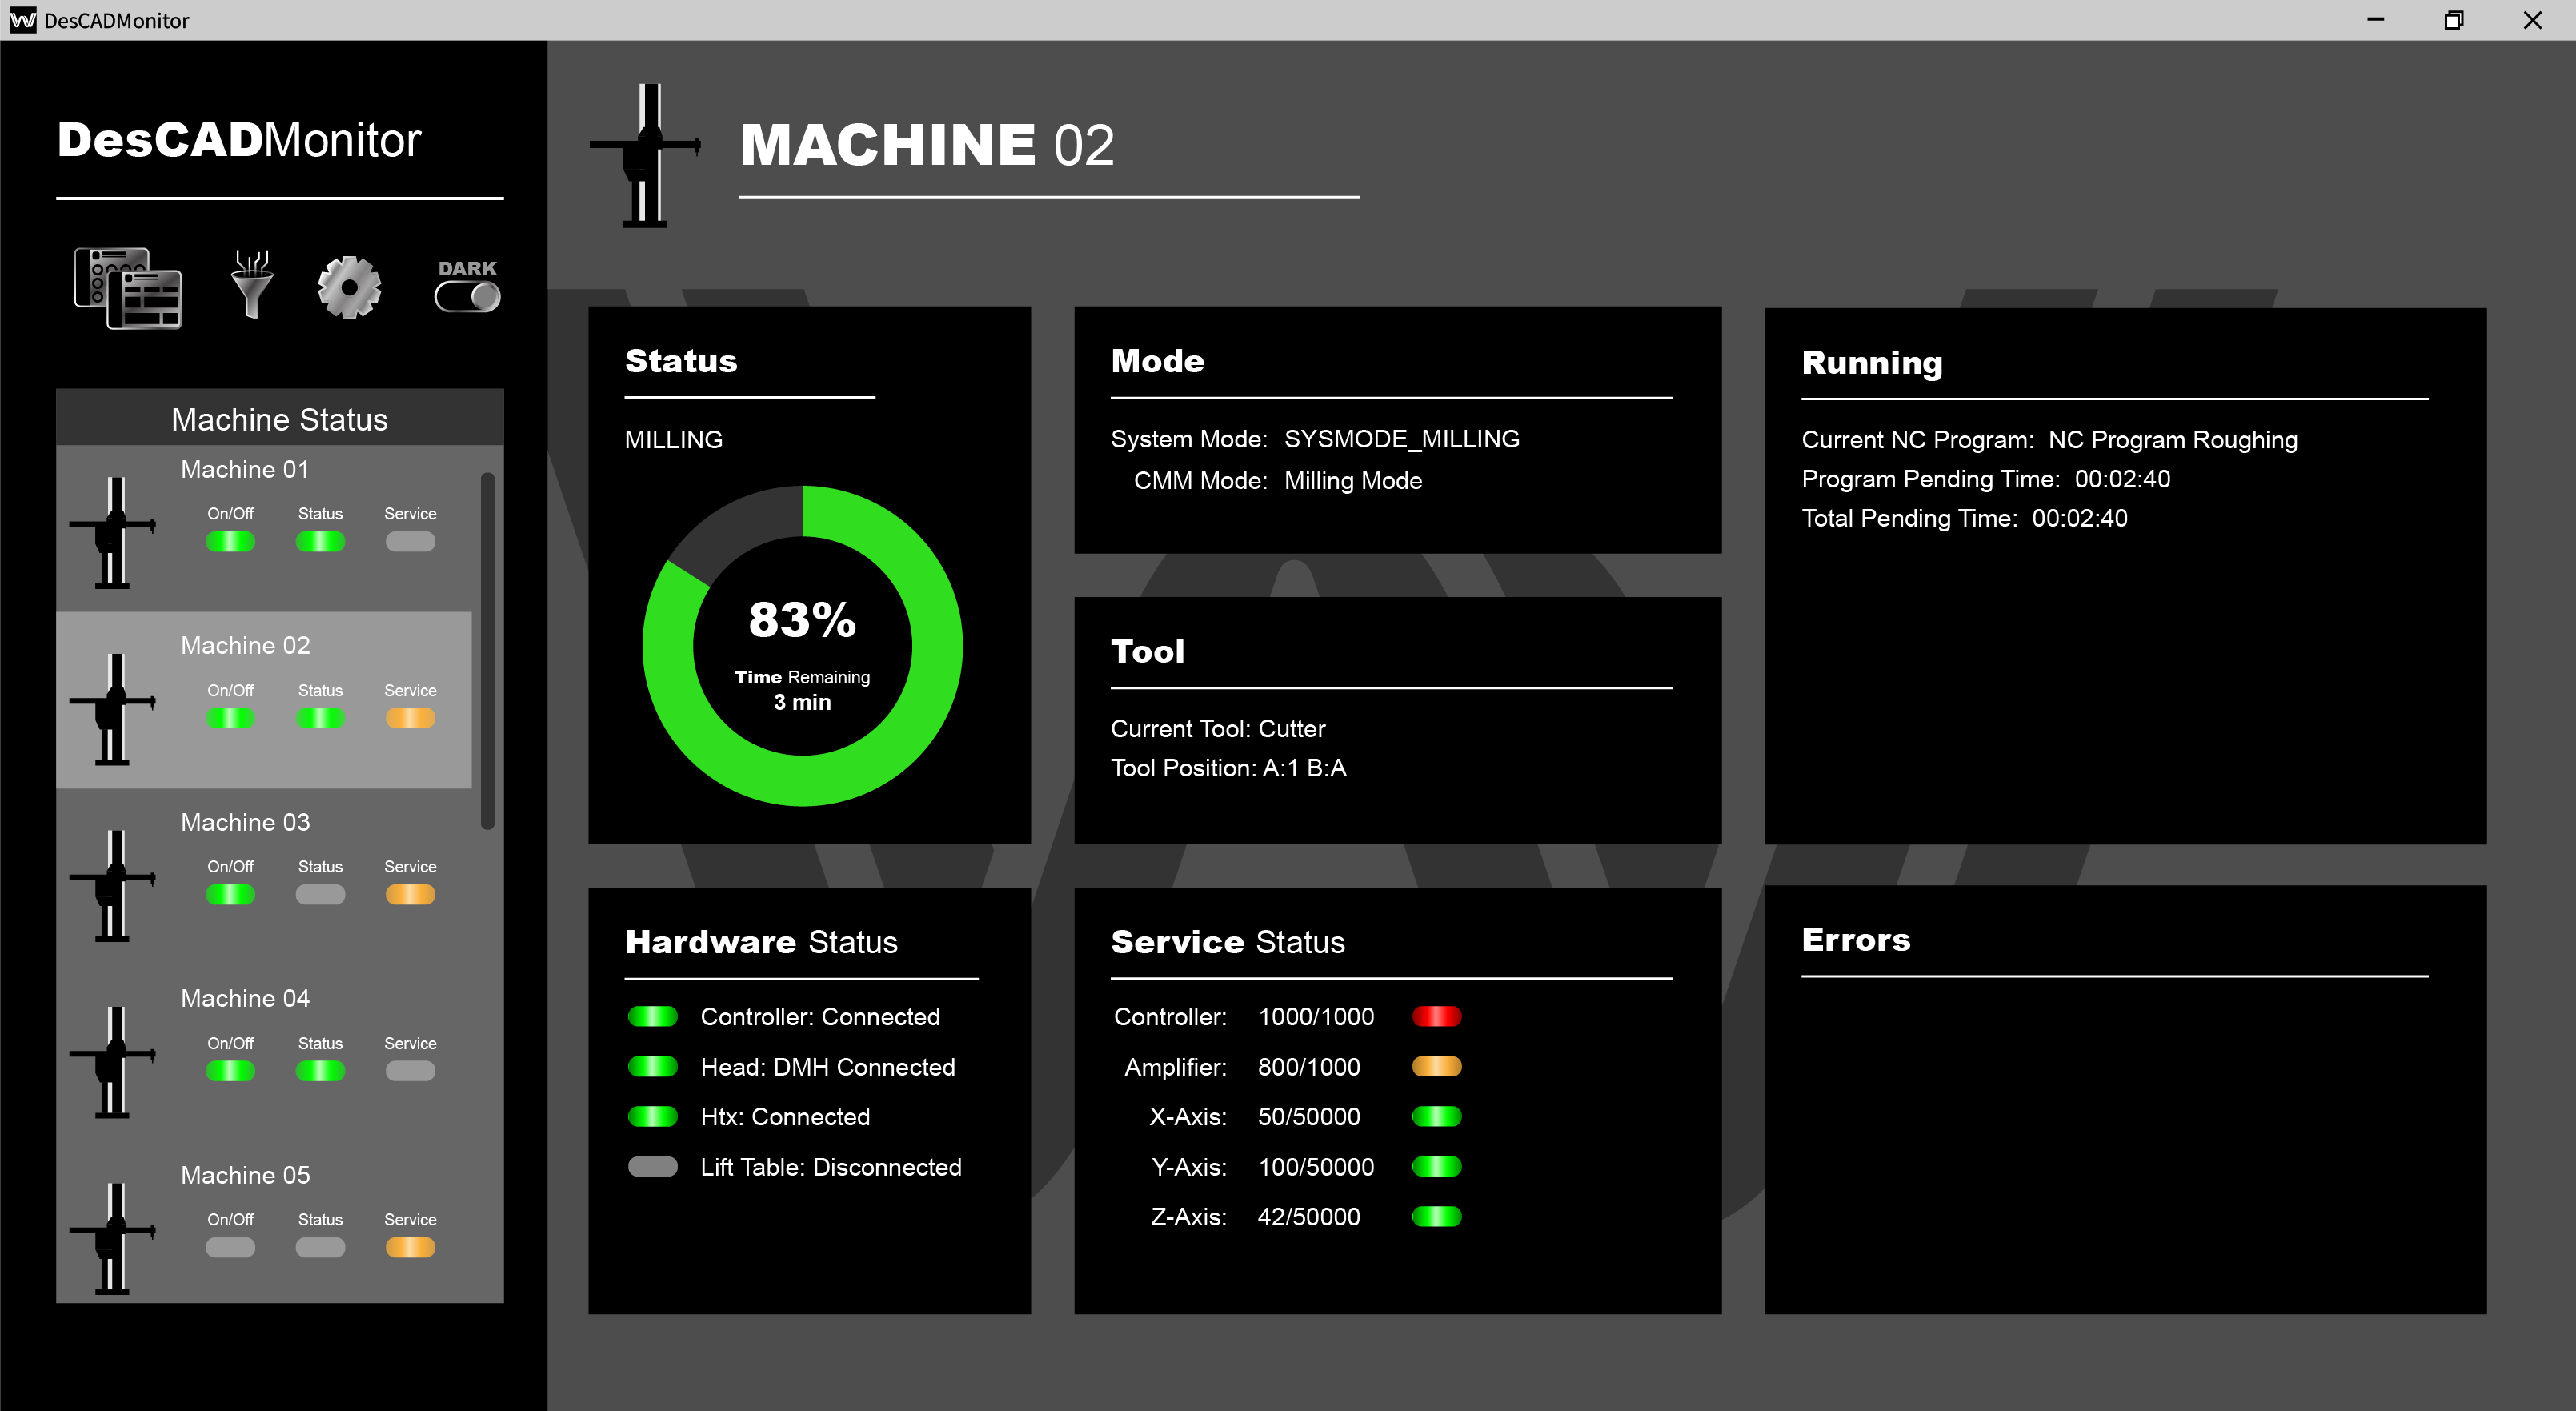Screen dimensions: 2576x1411
Task: Click the Hardware Status Controller label
Action: pyautogui.click(x=818, y=1016)
